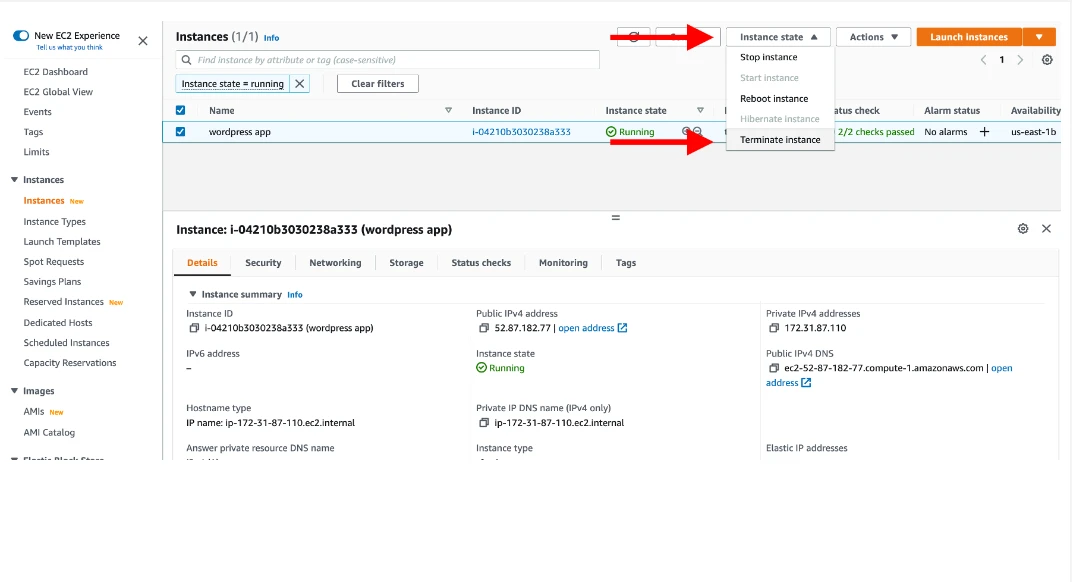Copy the Public IPv4 DNS name
This screenshot has height=582, width=1072.
pos(774,368)
